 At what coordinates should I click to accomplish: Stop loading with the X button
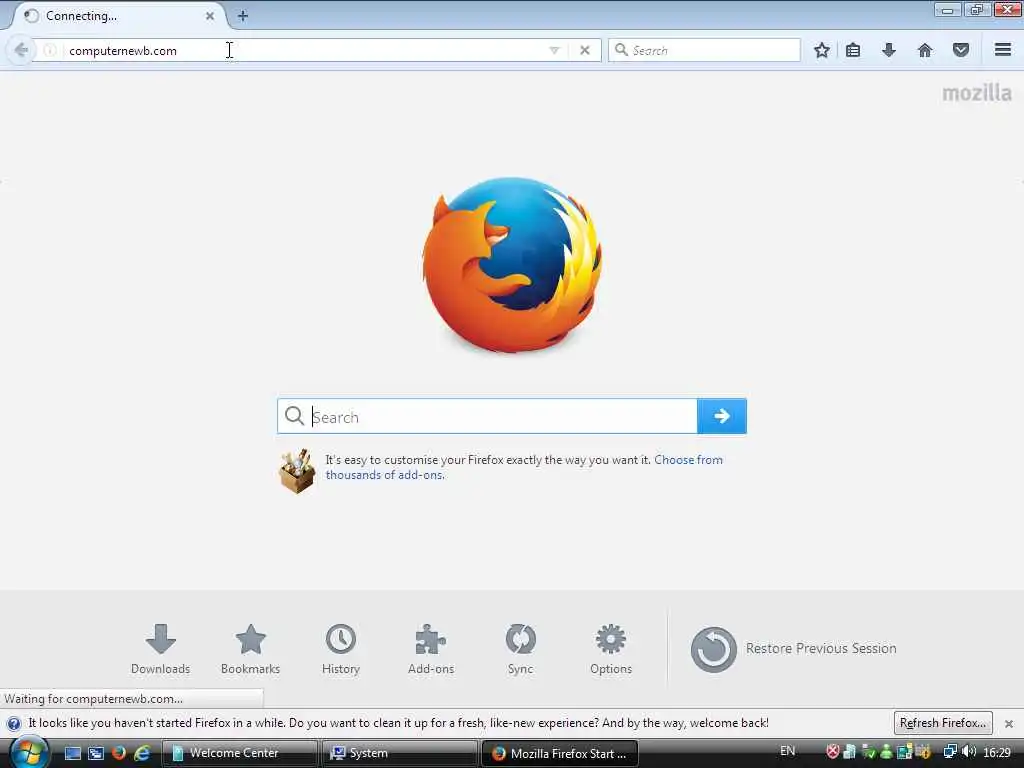[584, 50]
